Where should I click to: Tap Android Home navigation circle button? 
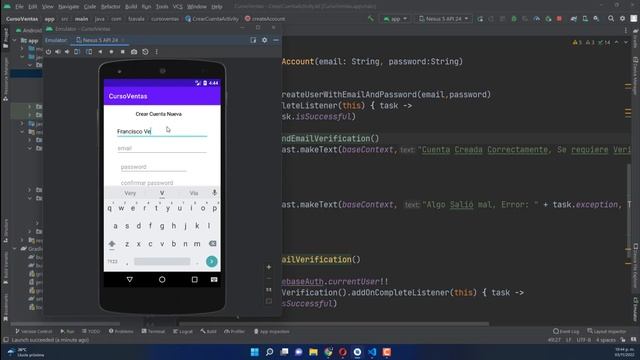[162, 280]
